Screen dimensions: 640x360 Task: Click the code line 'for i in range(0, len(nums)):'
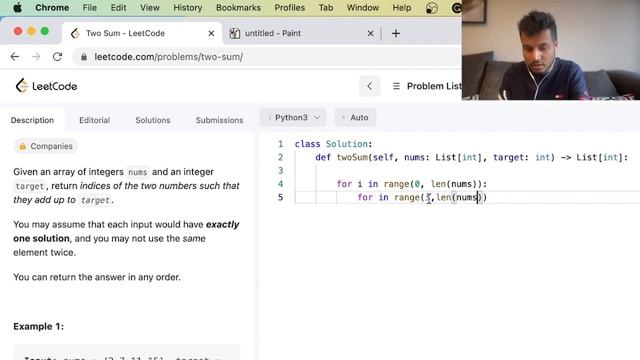pyautogui.click(x=411, y=184)
